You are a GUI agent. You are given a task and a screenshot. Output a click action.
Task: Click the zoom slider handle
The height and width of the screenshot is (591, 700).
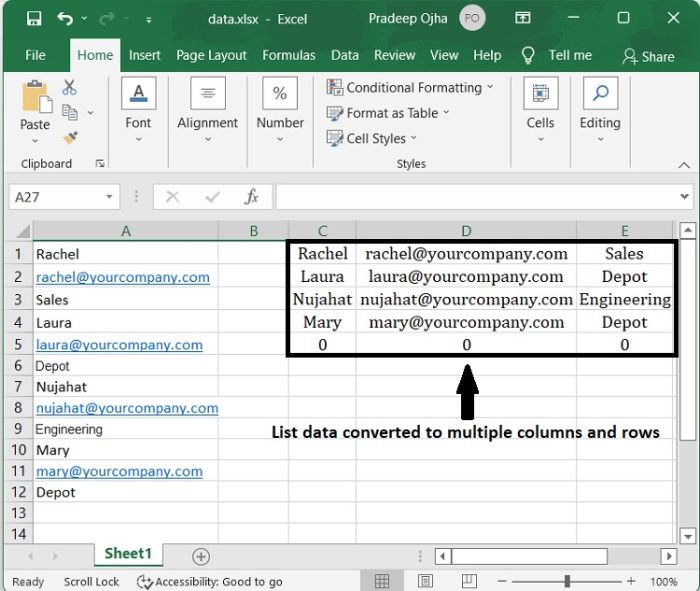point(567,581)
